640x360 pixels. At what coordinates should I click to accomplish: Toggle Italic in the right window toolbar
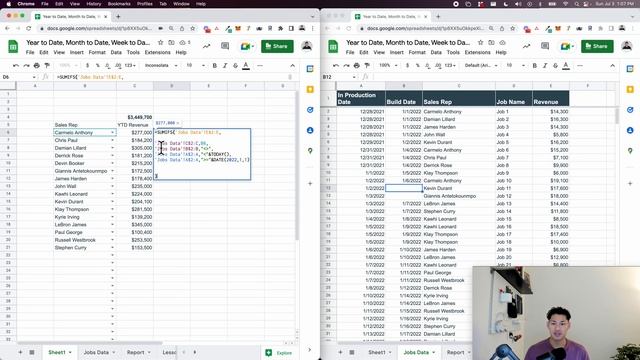click(x=545, y=65)
